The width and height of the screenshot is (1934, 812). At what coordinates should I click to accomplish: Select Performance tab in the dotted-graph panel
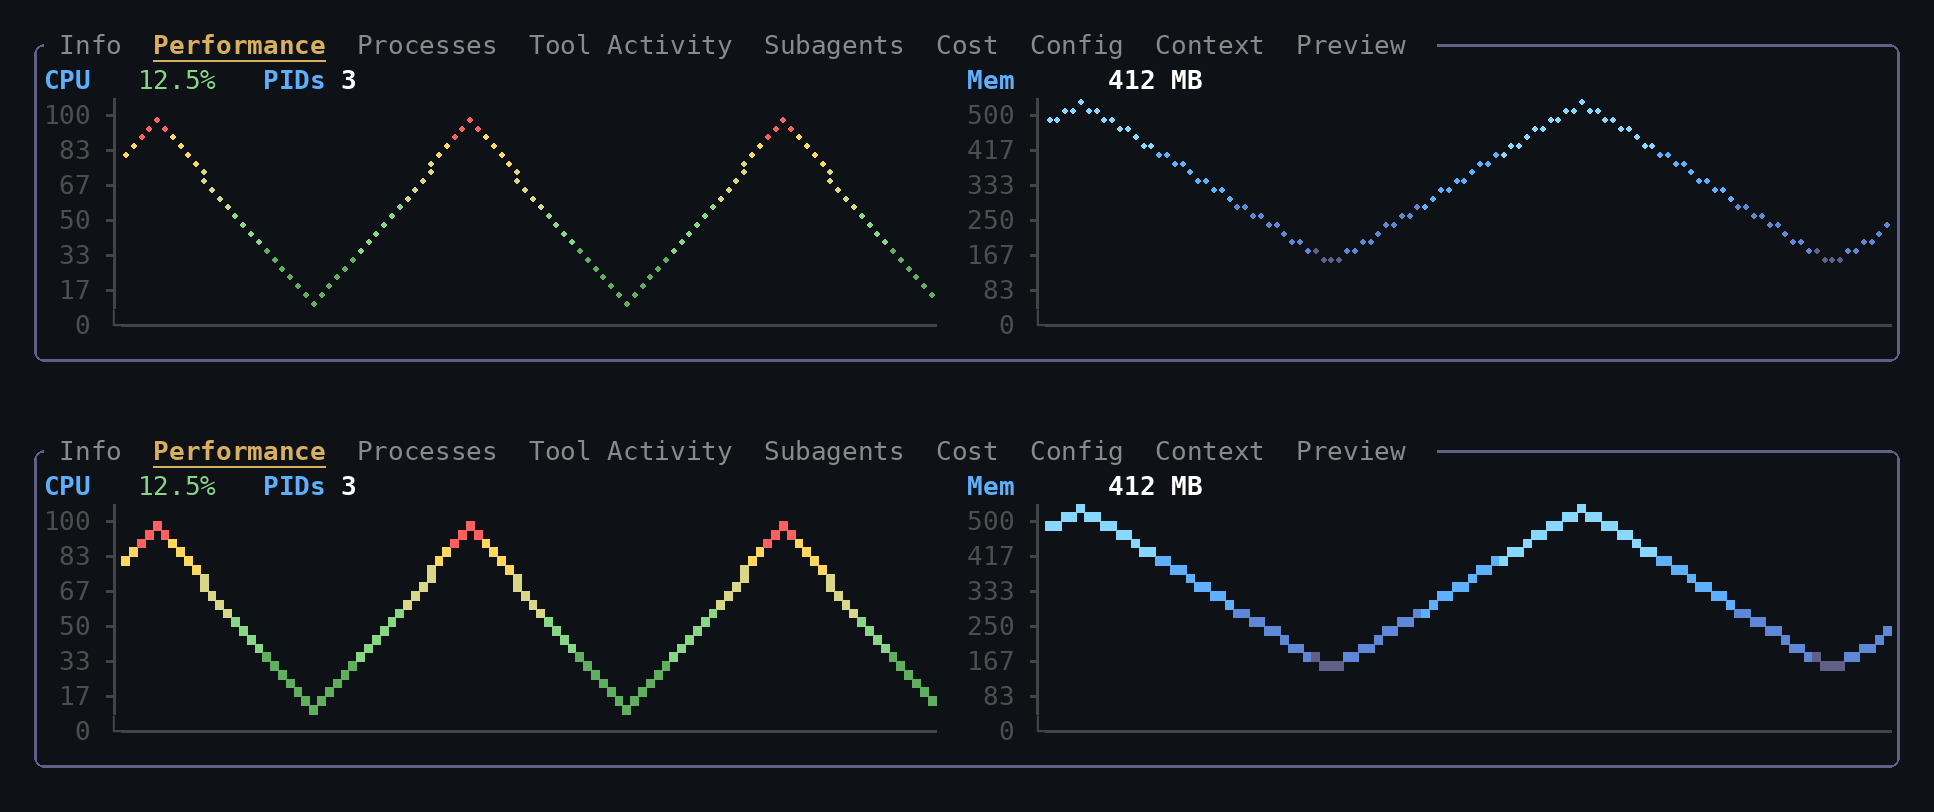(239, 45)
